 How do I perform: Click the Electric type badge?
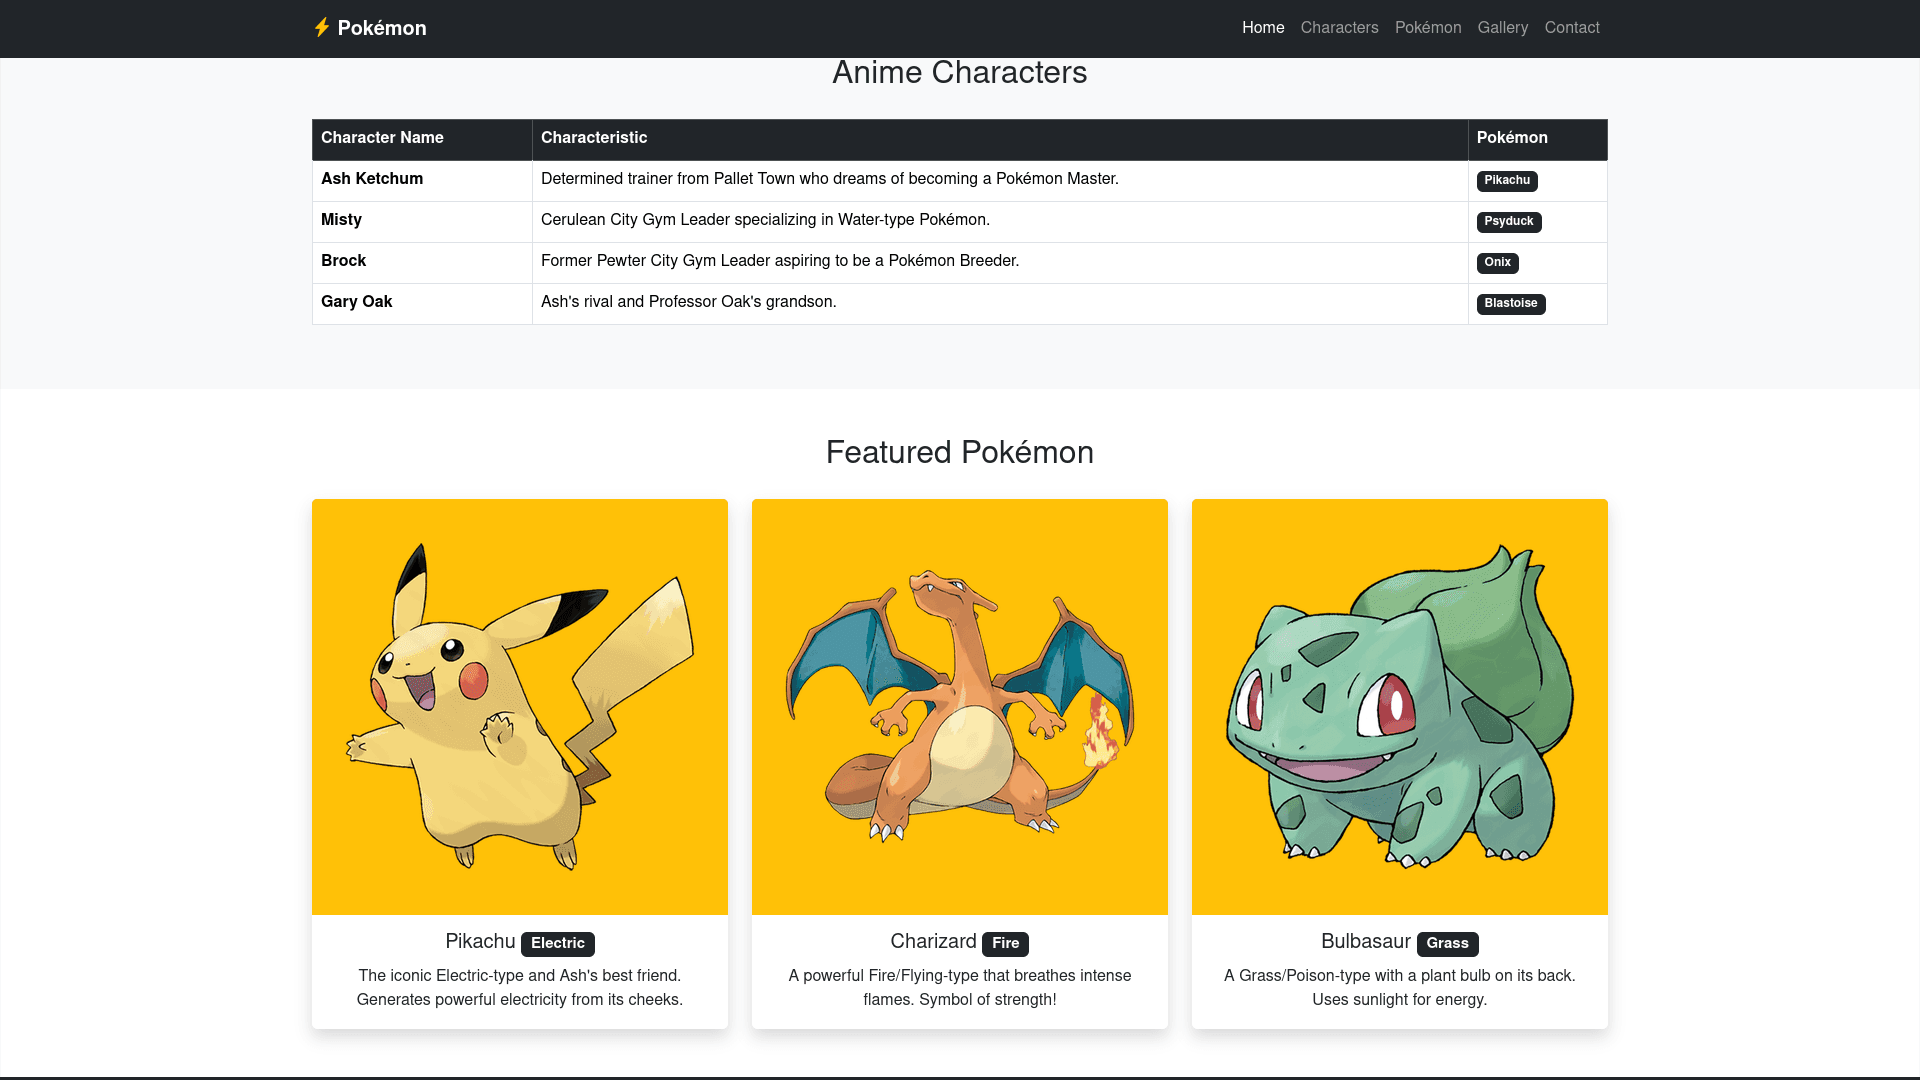point(558,944)
